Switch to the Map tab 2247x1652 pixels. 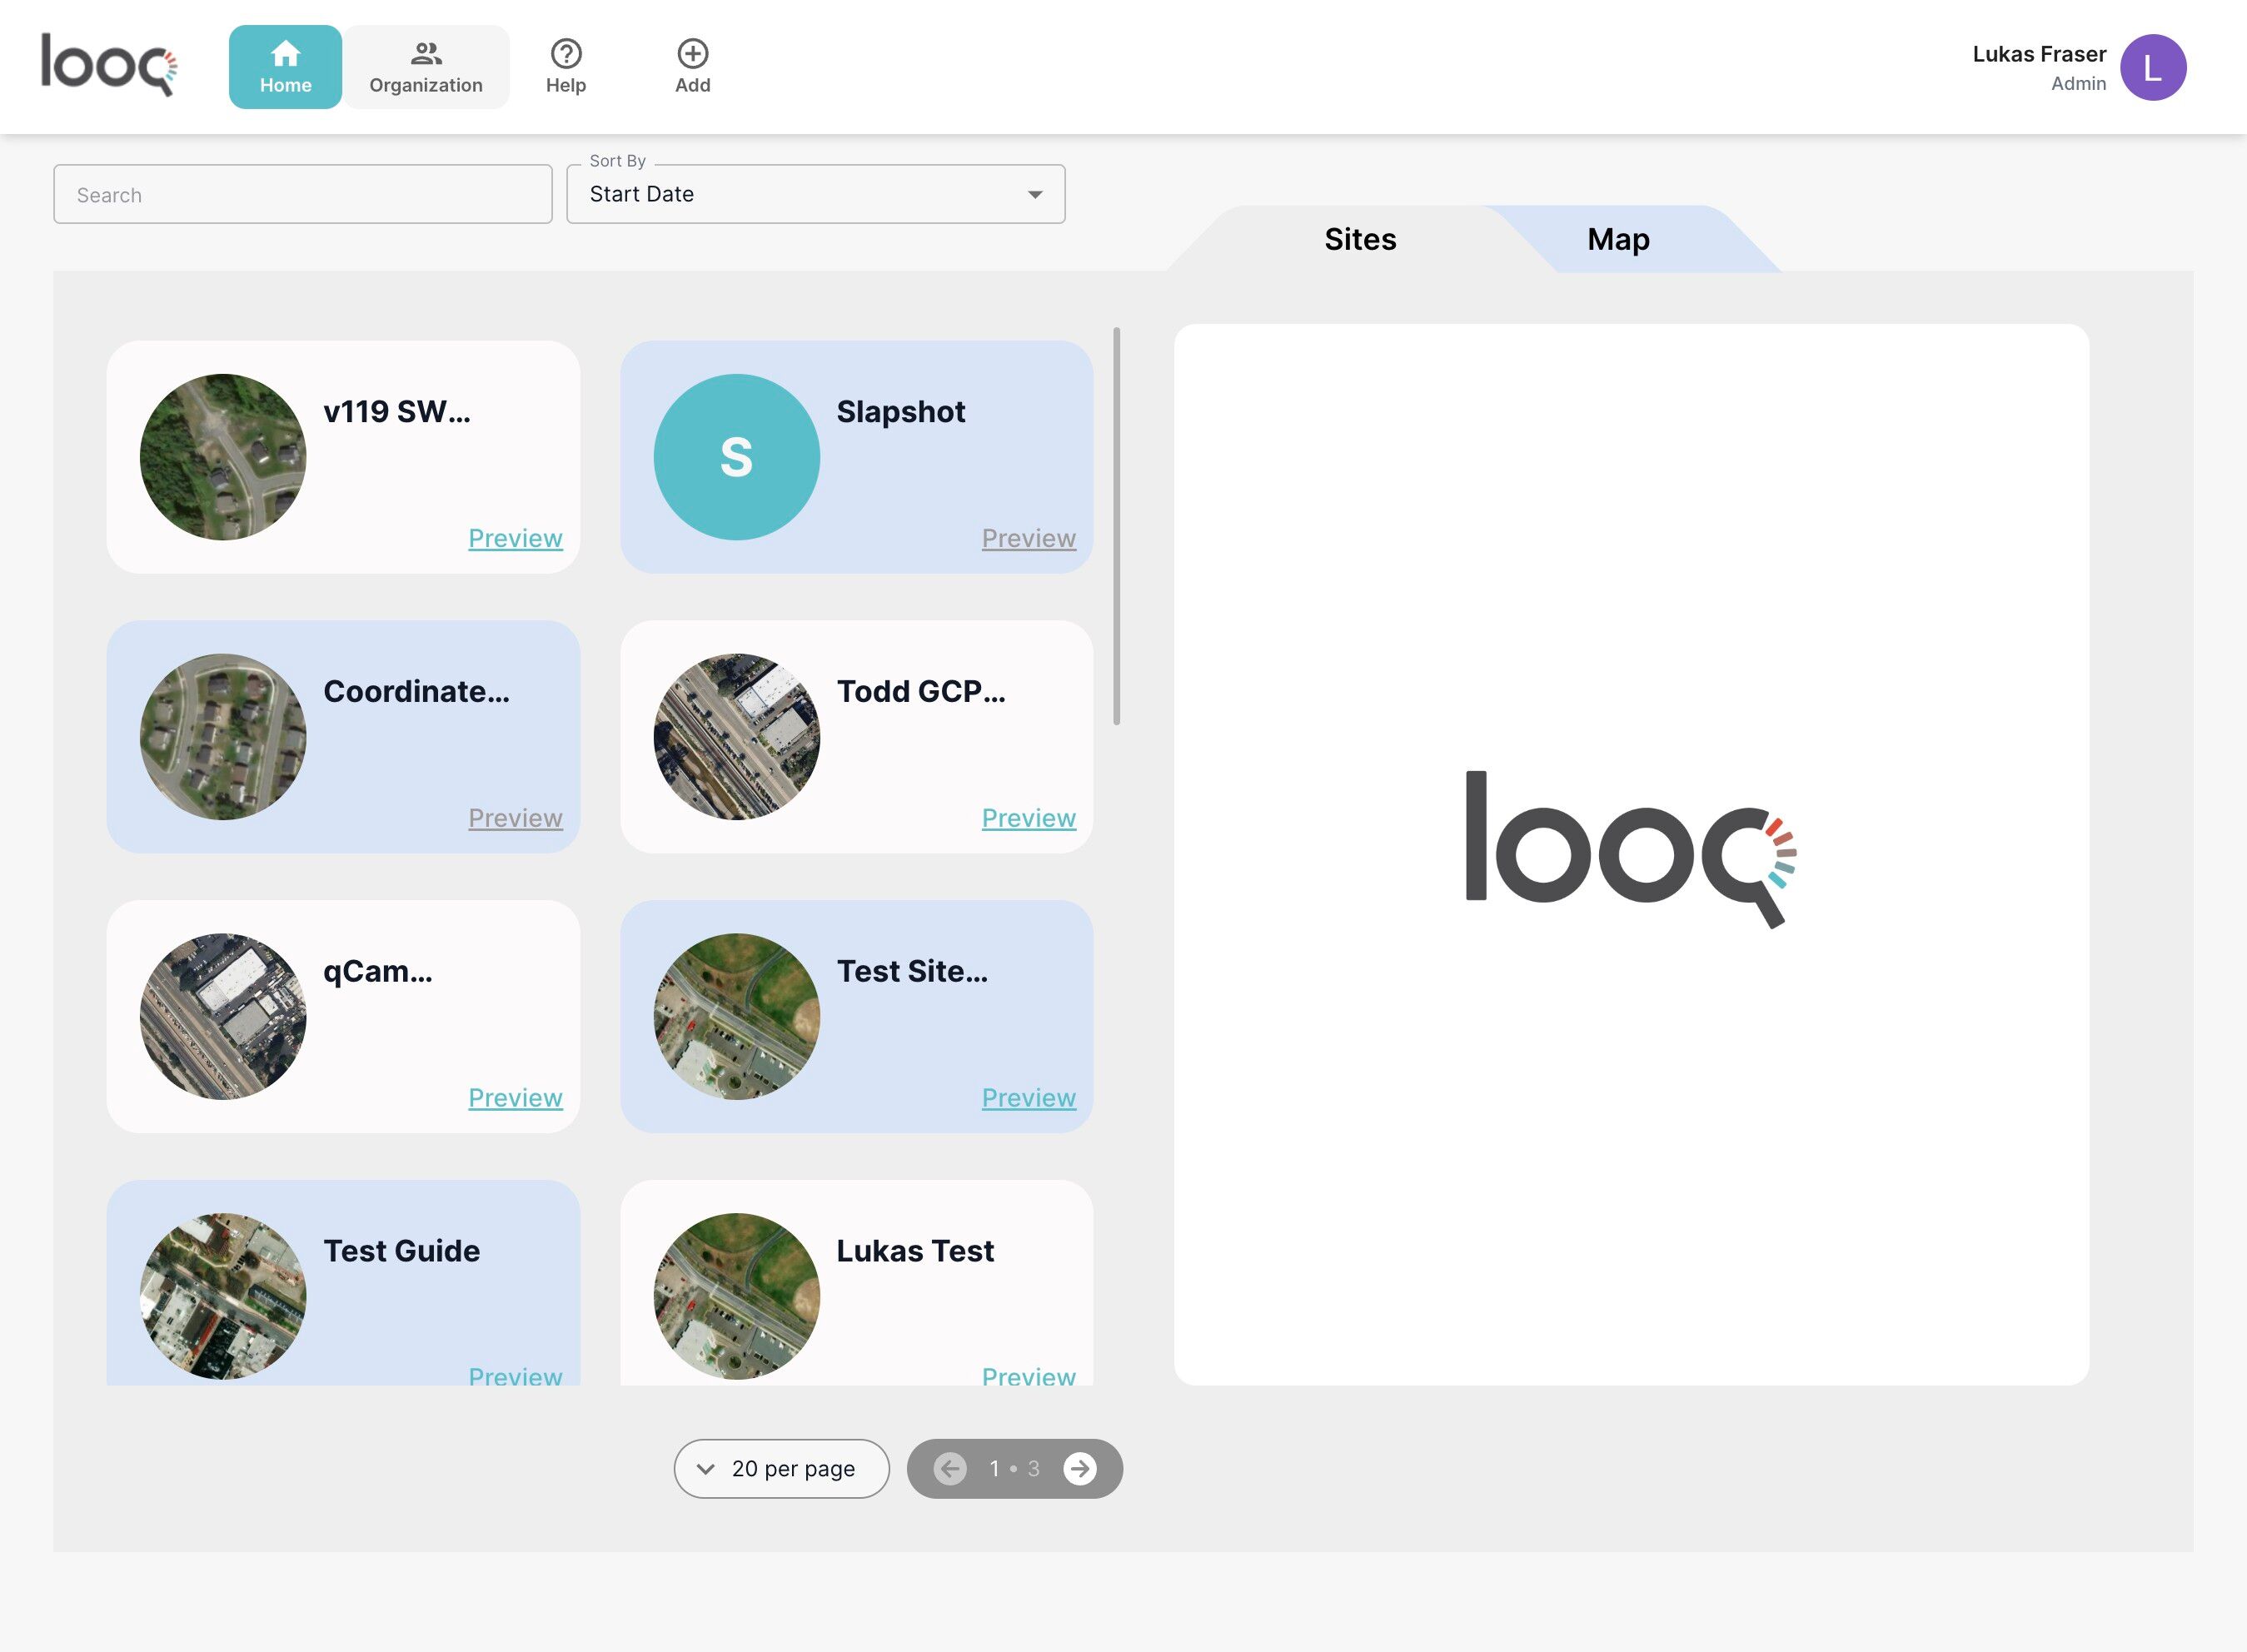coord(1617,239)
